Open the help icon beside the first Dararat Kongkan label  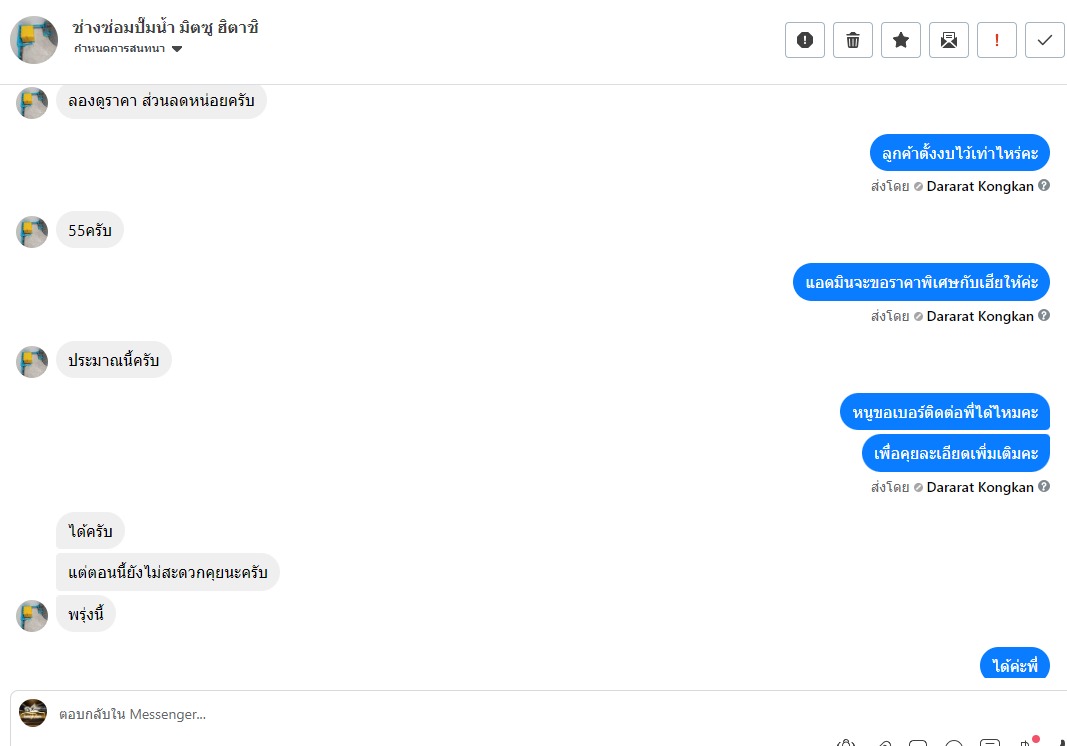pyautogui.click(x=1044, y=185)
